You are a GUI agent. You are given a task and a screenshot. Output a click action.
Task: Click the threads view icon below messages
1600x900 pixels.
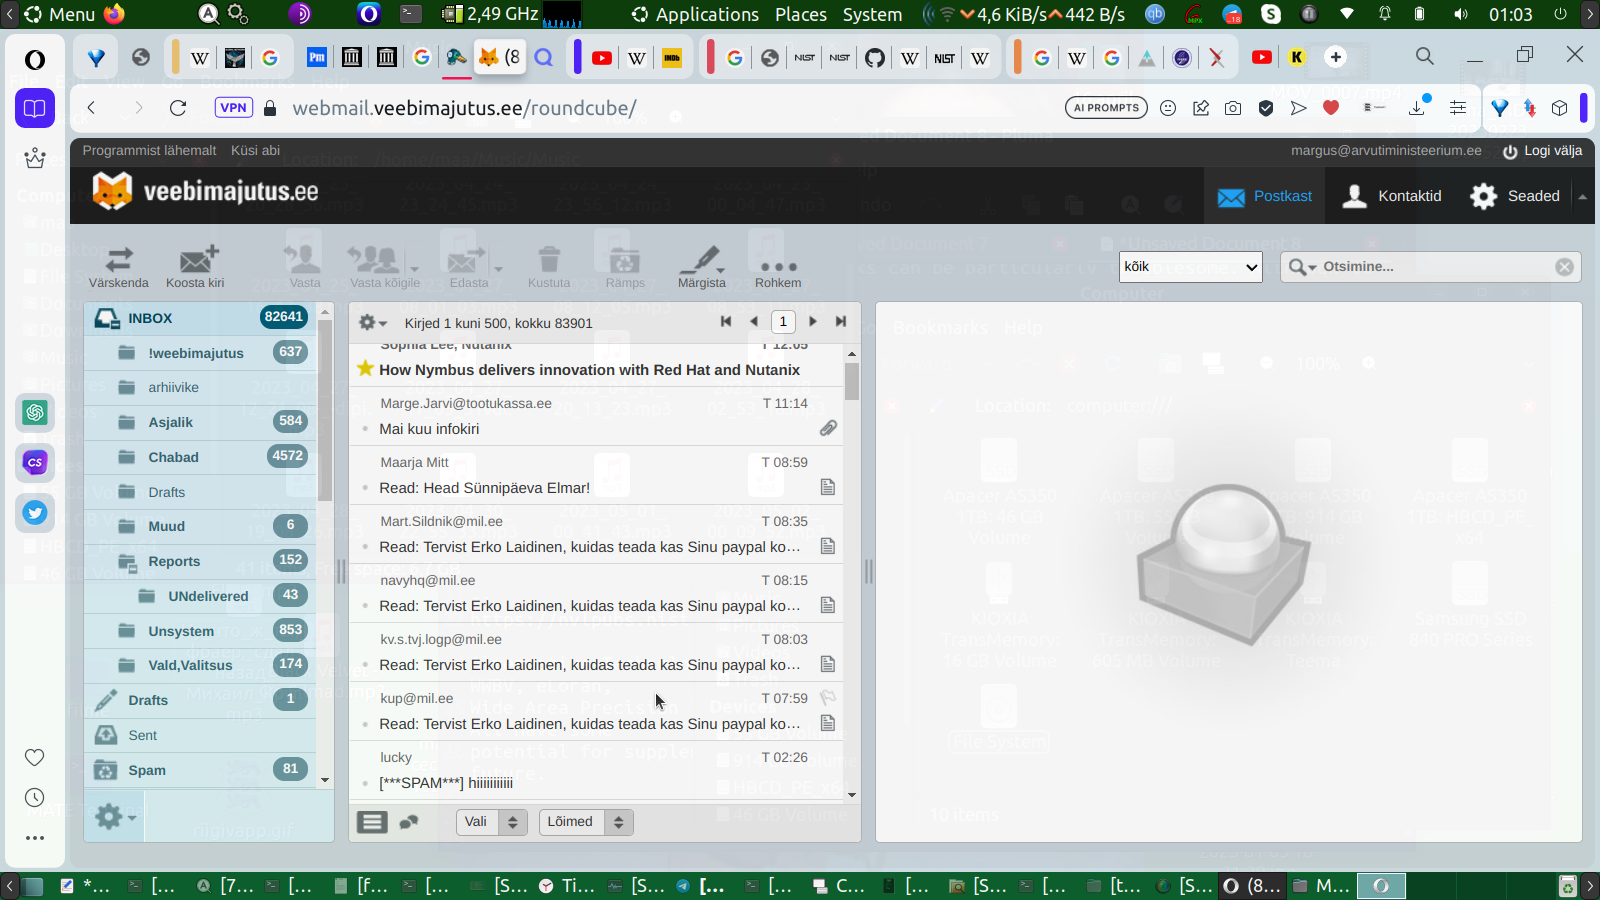click(409, 822)
